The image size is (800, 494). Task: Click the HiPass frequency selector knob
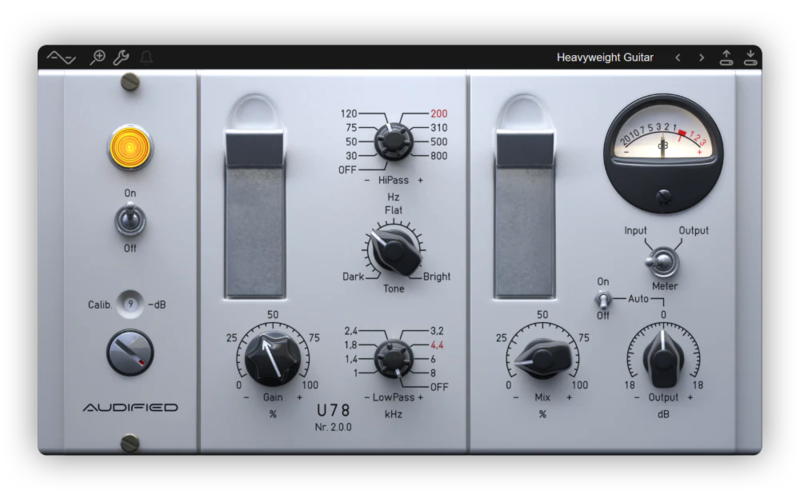(x=393, y=141)
